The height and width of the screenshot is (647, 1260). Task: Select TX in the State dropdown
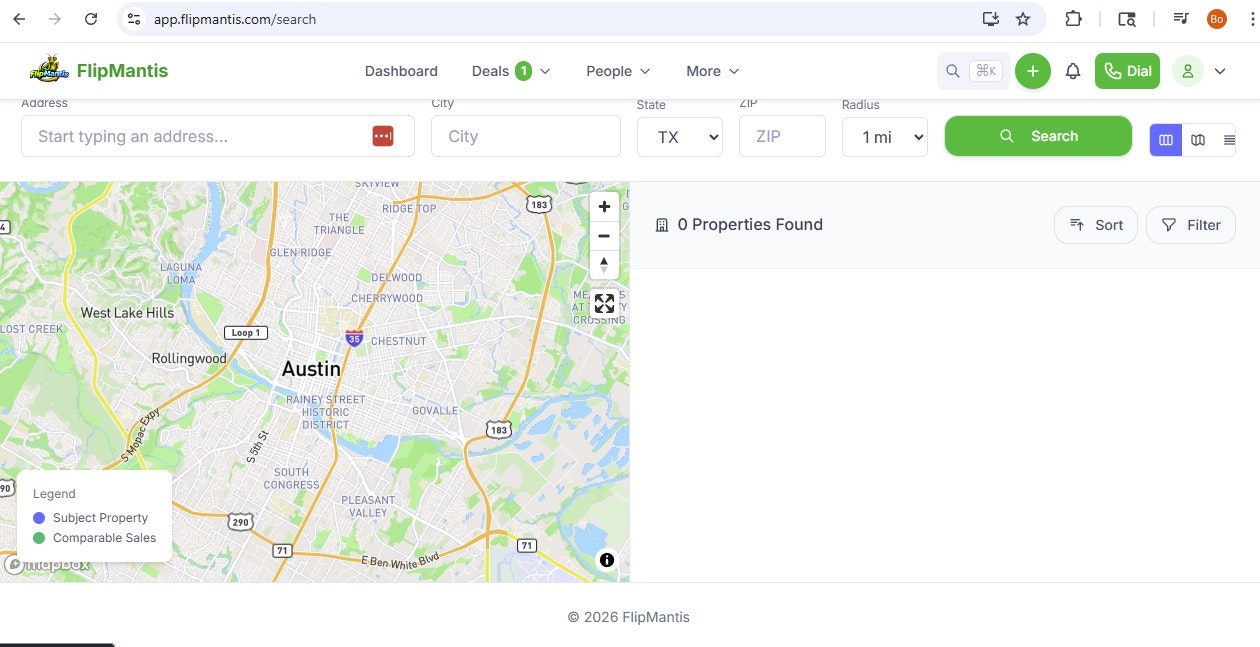tap(679, 137)
